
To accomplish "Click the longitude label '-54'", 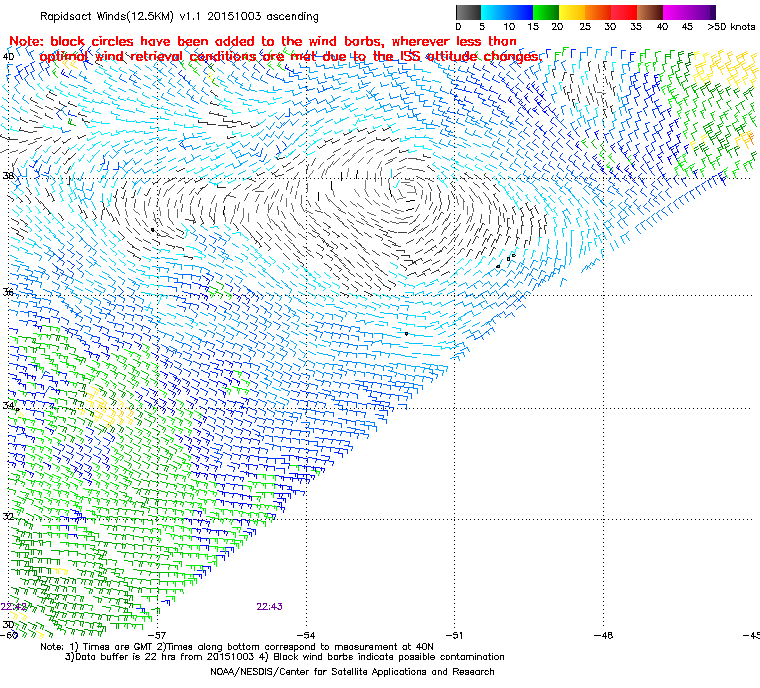I will (x=306, y=635).
